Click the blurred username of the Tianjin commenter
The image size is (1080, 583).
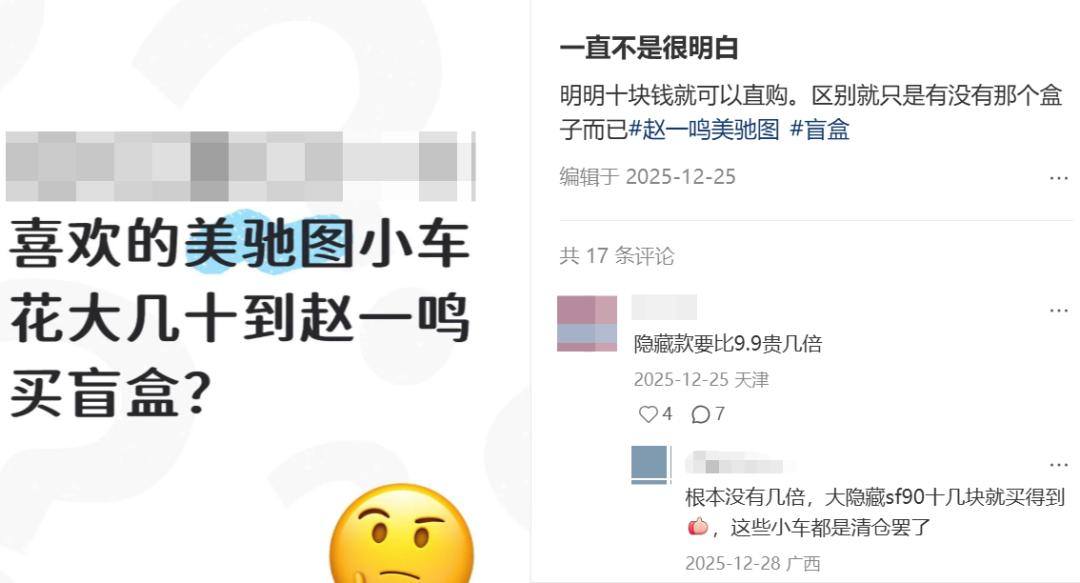[x=664, y=307]
